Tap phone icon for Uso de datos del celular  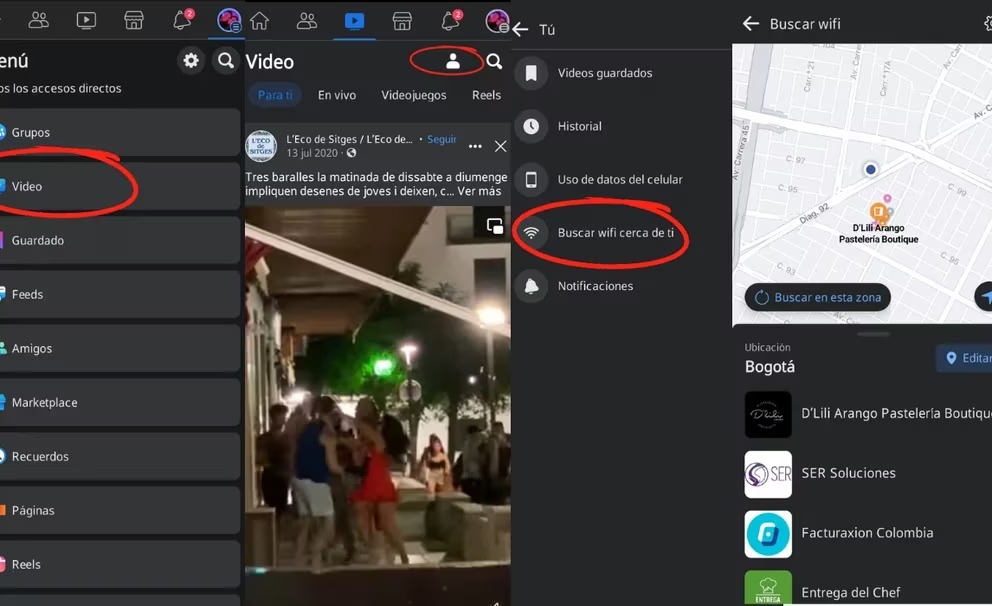pyautogui.click(x=531, y=180)
